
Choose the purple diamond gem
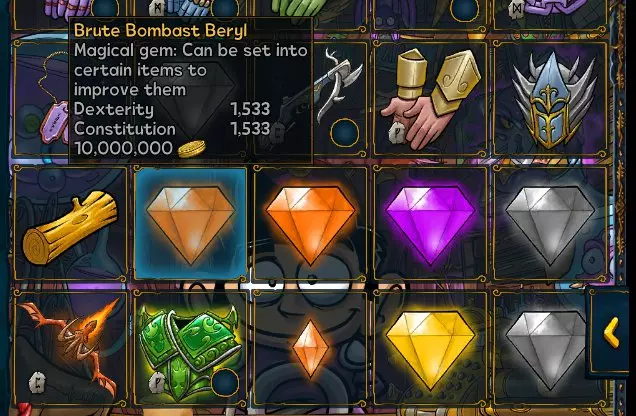pos(430,225)
